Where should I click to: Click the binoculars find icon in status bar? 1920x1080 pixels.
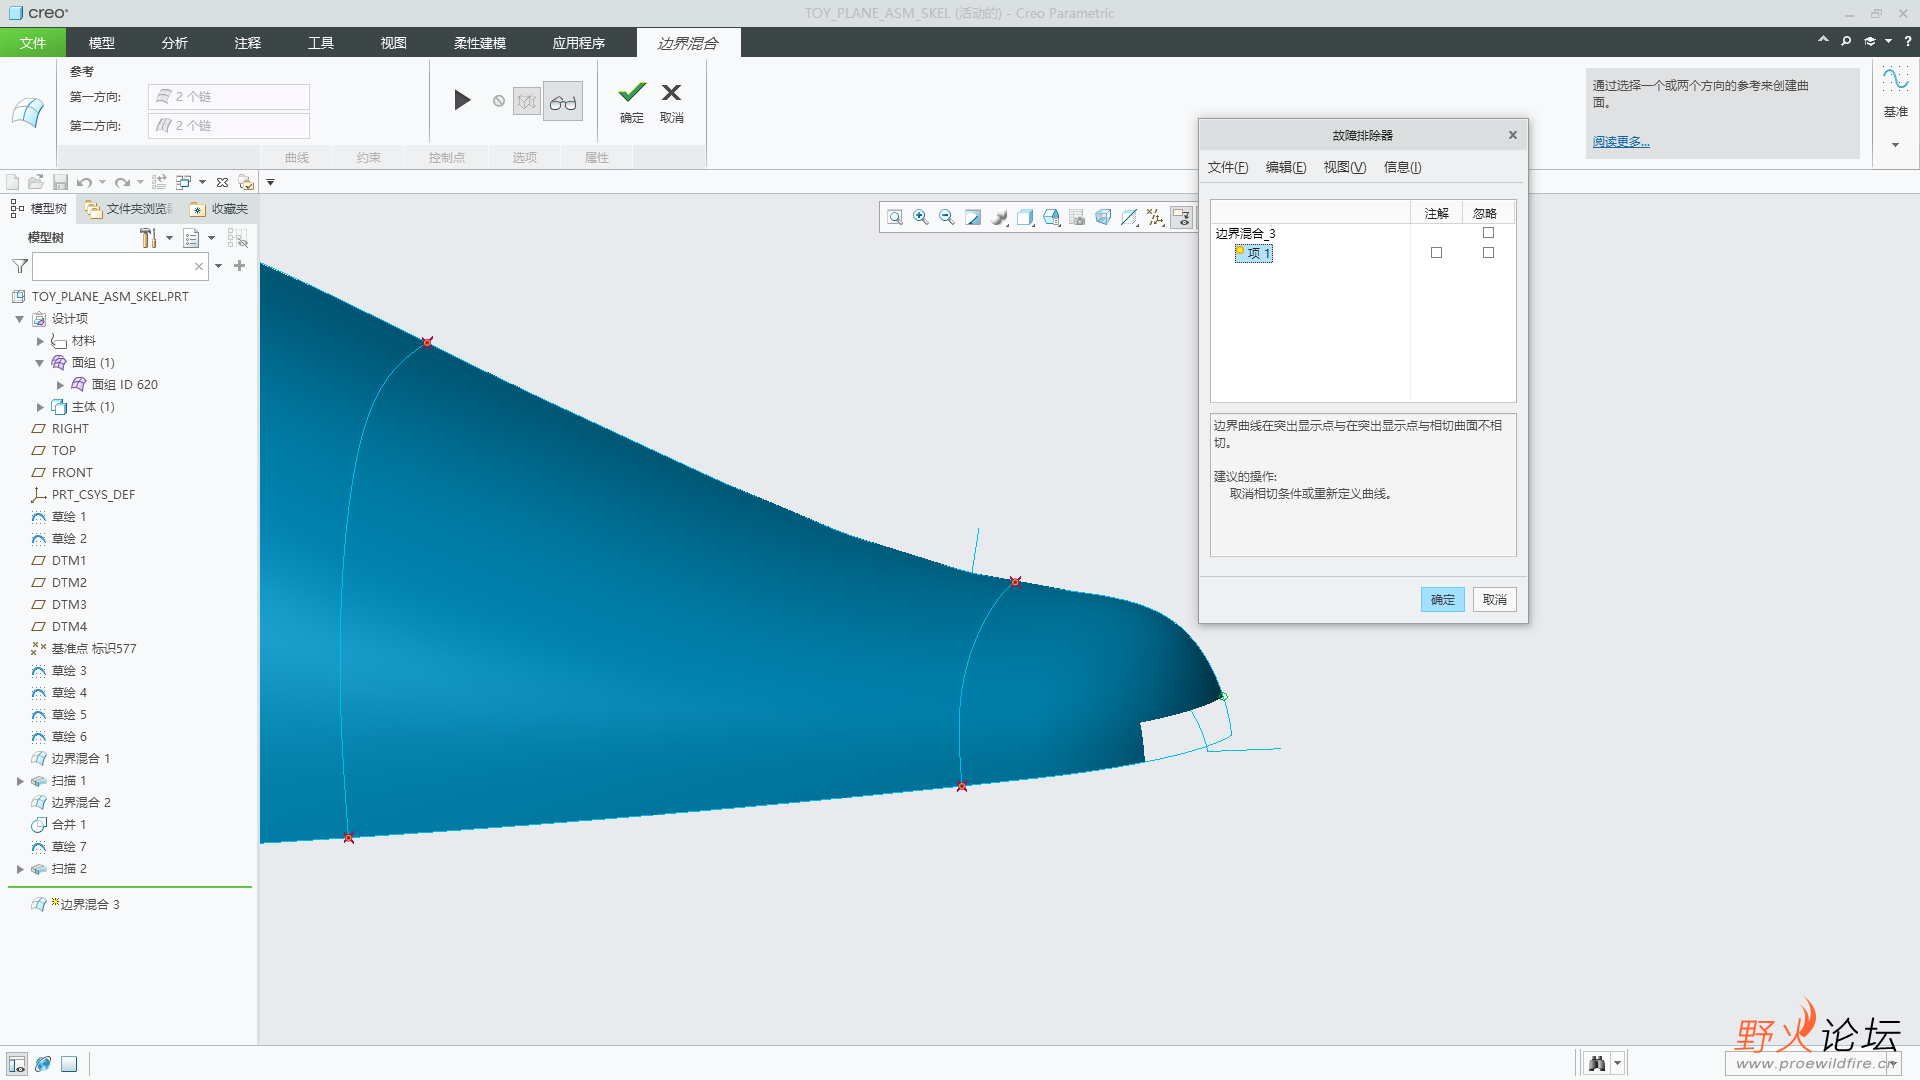click(1597, 1063)
